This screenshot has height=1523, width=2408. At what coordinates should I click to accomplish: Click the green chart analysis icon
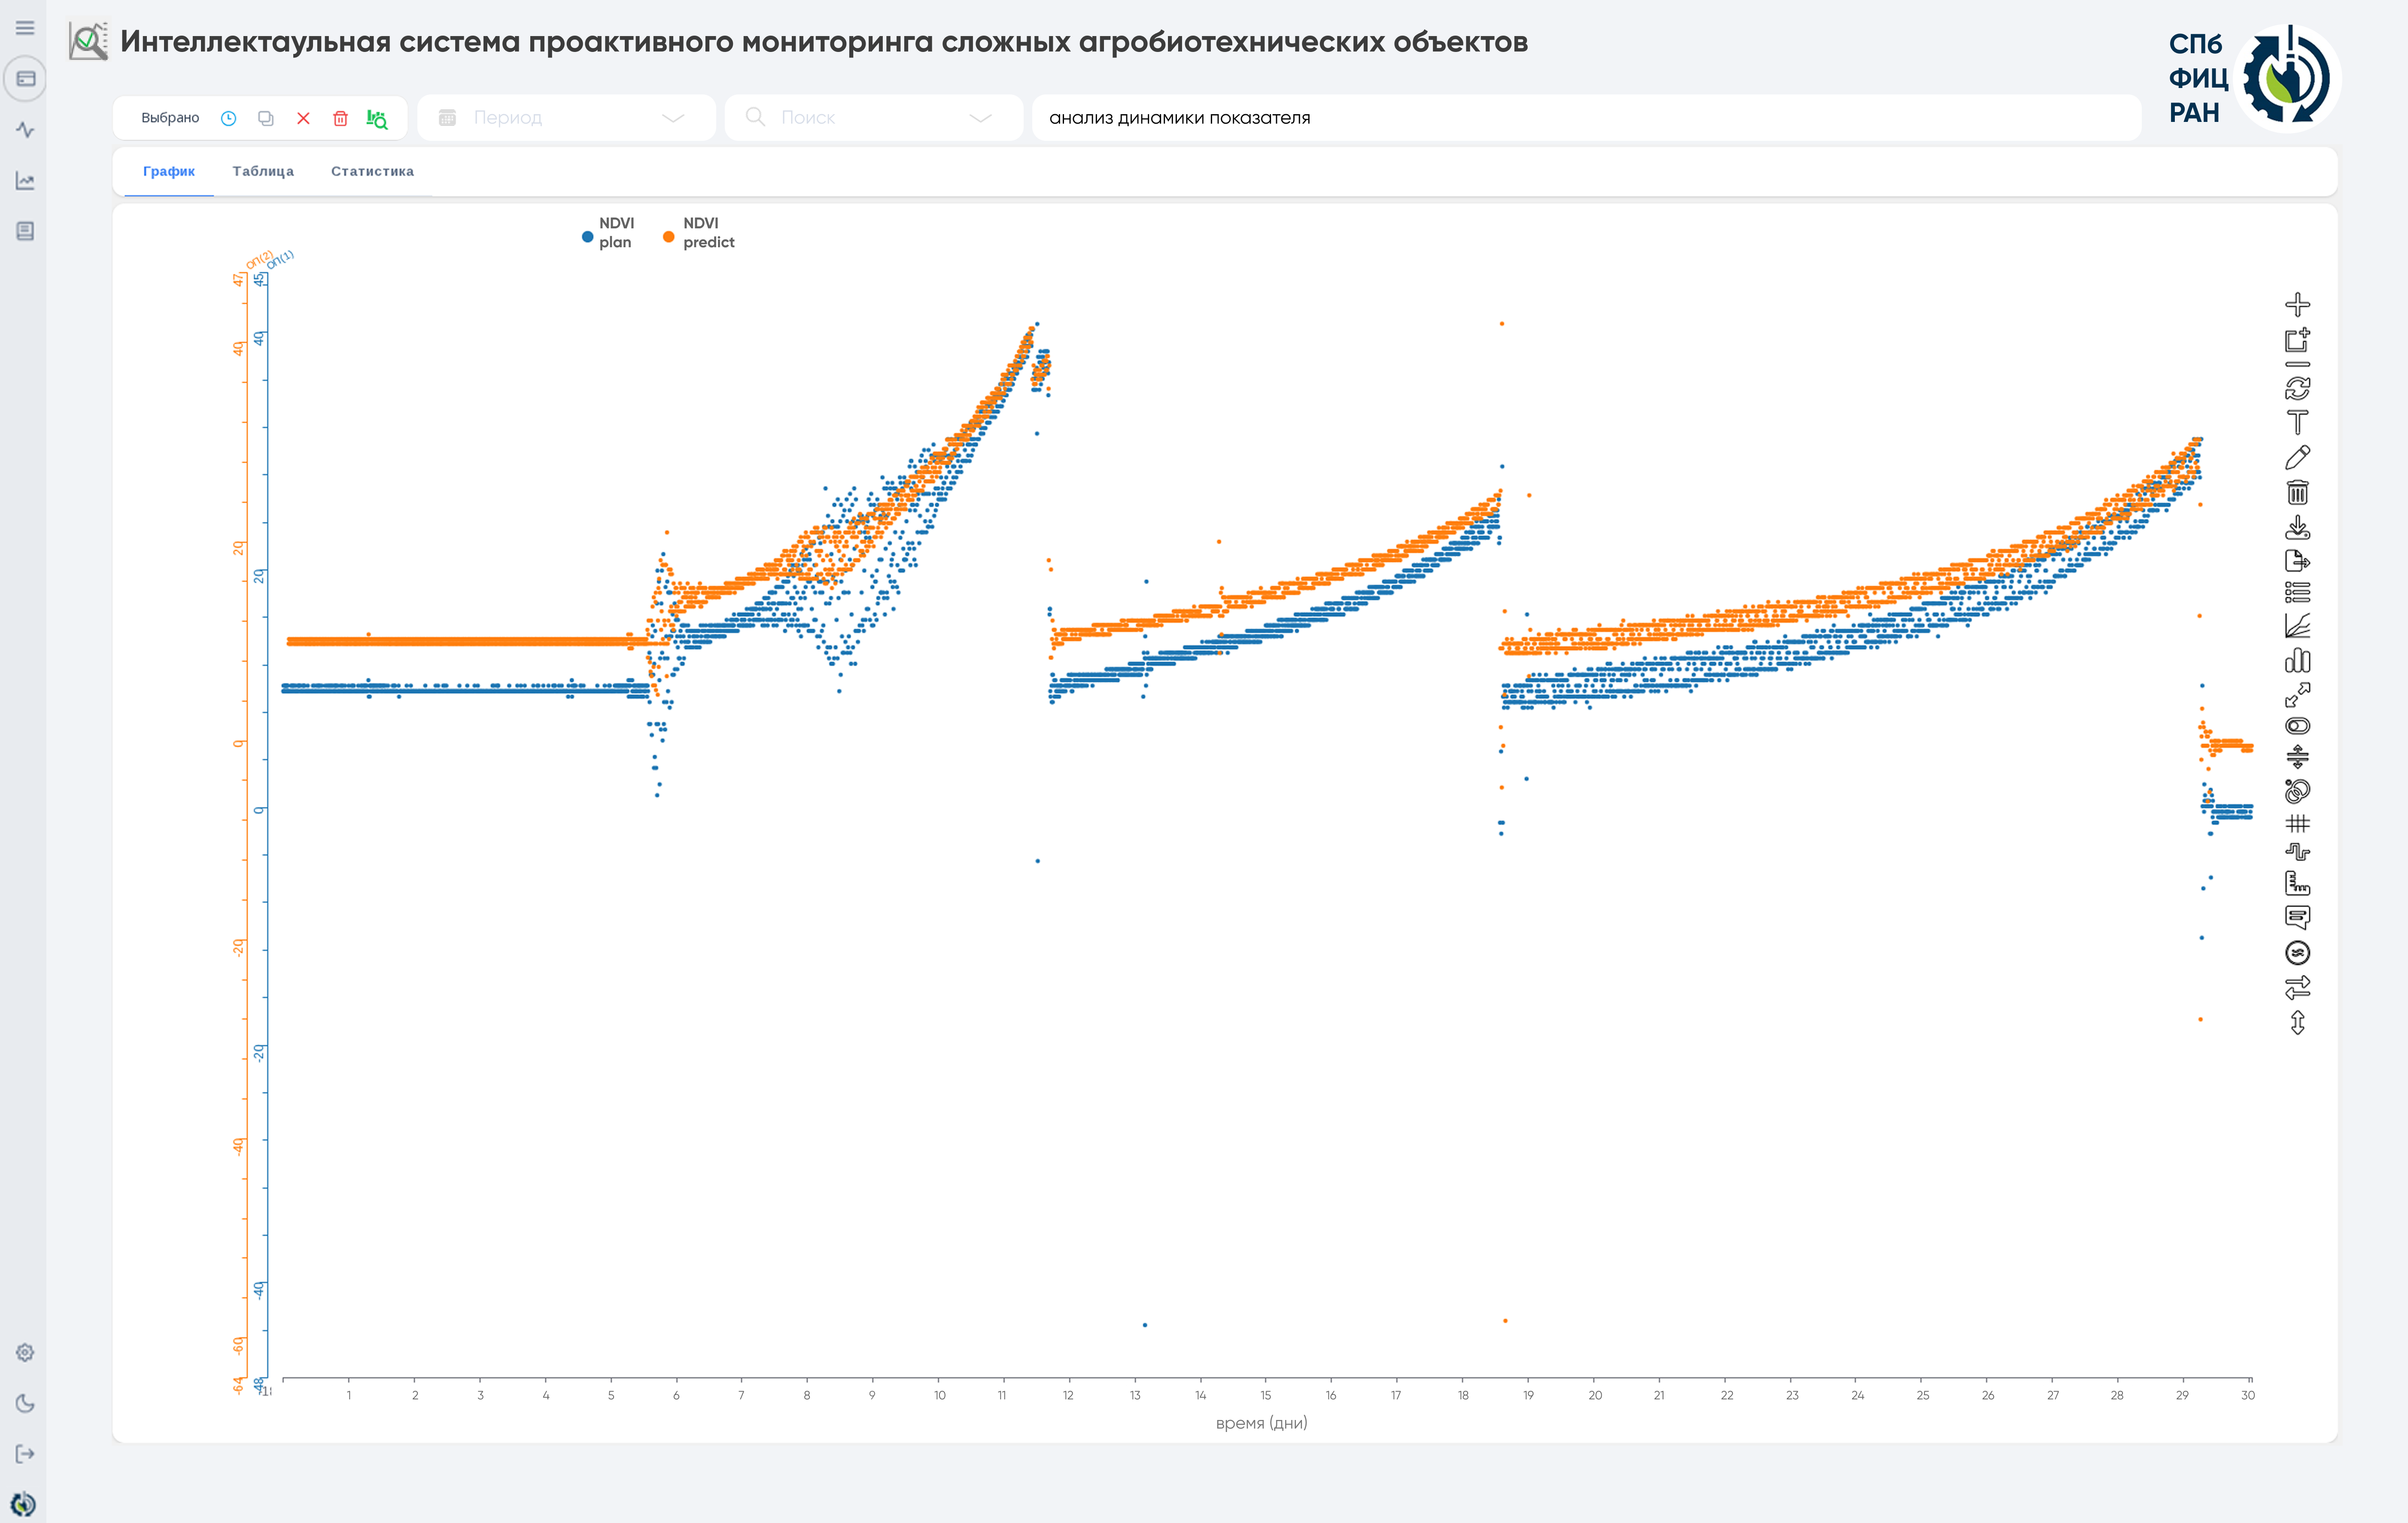[377, 119]
